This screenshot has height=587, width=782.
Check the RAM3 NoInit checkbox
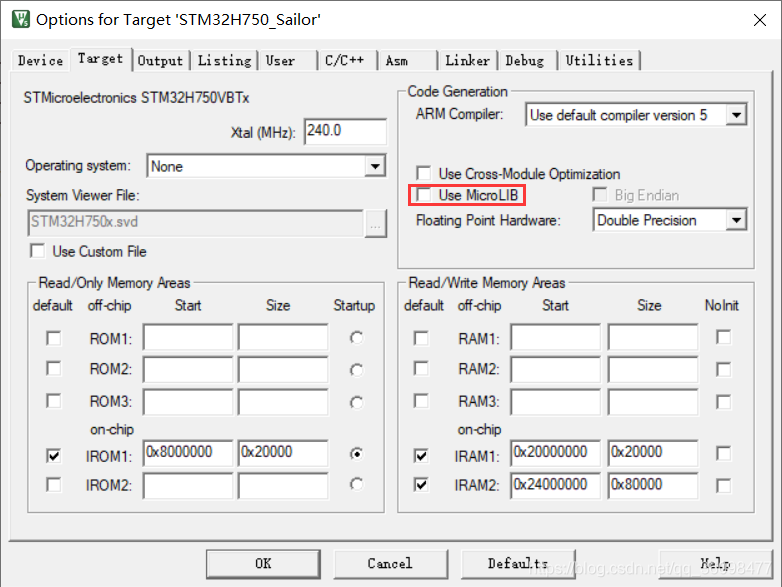723,402
